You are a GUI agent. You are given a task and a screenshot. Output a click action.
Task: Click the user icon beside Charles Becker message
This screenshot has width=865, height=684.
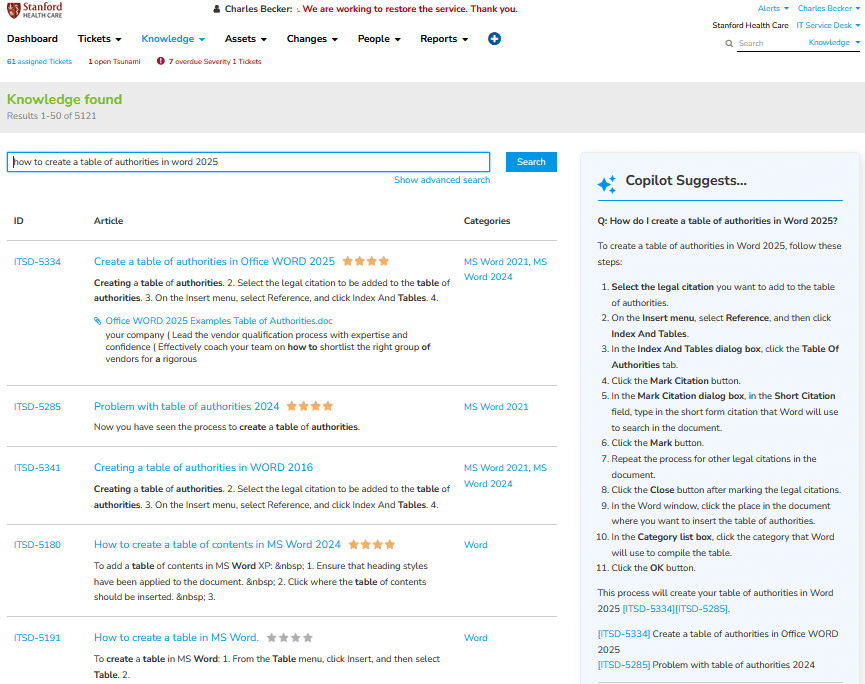point(216,9)
